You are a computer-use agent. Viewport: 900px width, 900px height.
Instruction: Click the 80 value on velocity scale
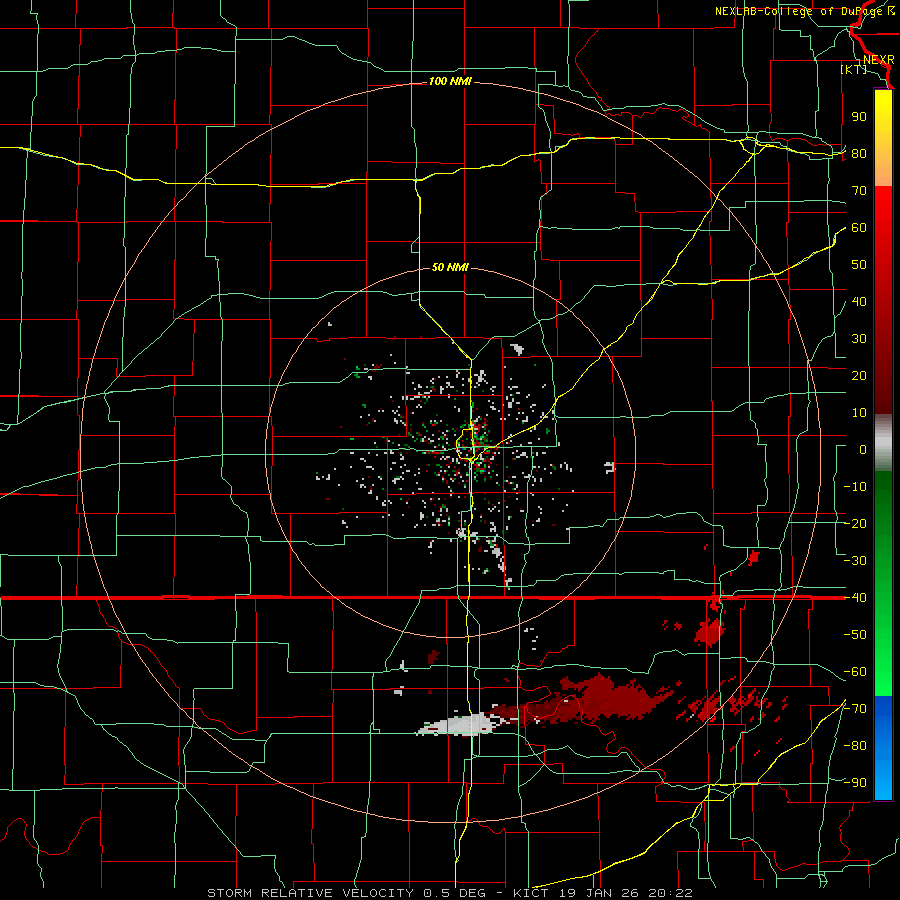pyautogui.click(x=859, y=153)
